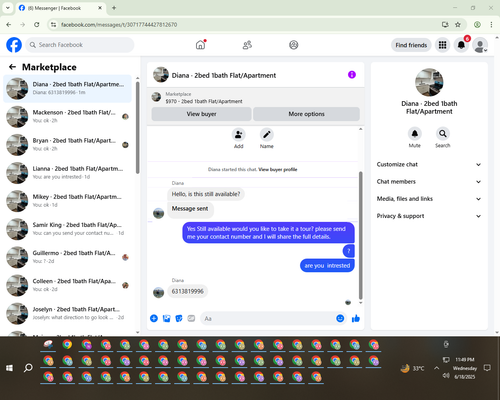Click the Home icon in top navigation
The image size is (500, 400).
(x=200, y=45)
